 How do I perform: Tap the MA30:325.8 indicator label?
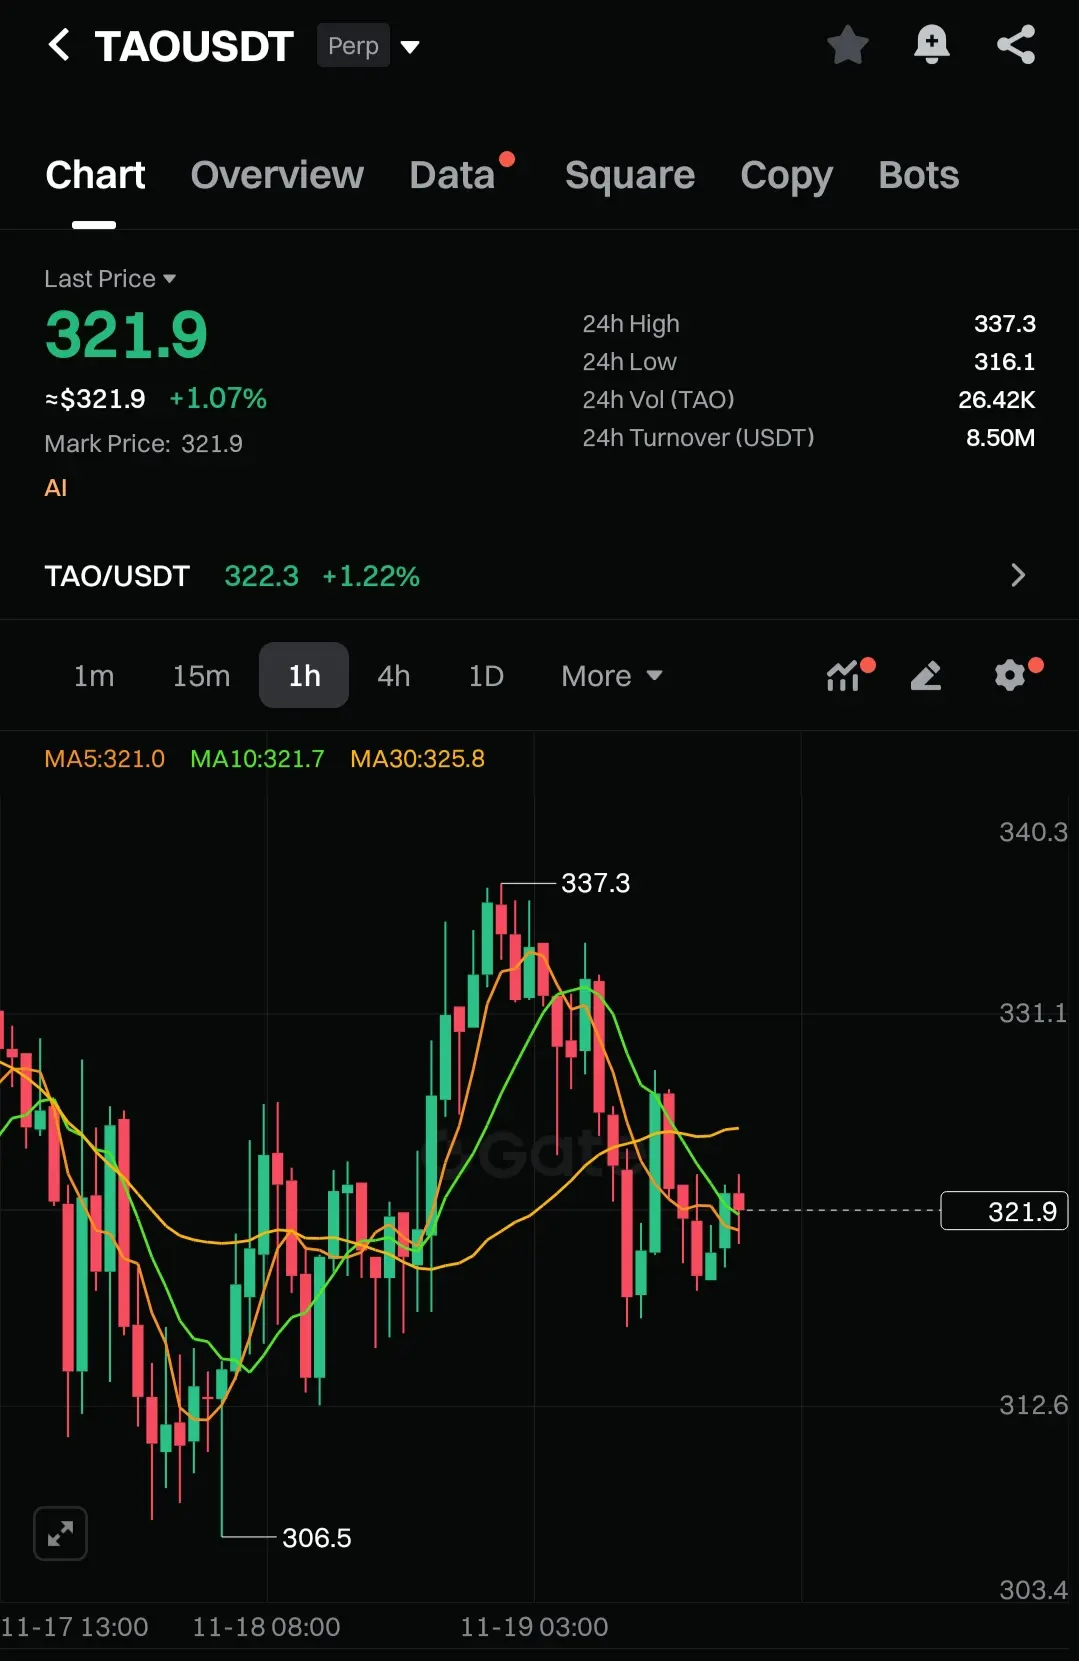(x=417, y=759)
